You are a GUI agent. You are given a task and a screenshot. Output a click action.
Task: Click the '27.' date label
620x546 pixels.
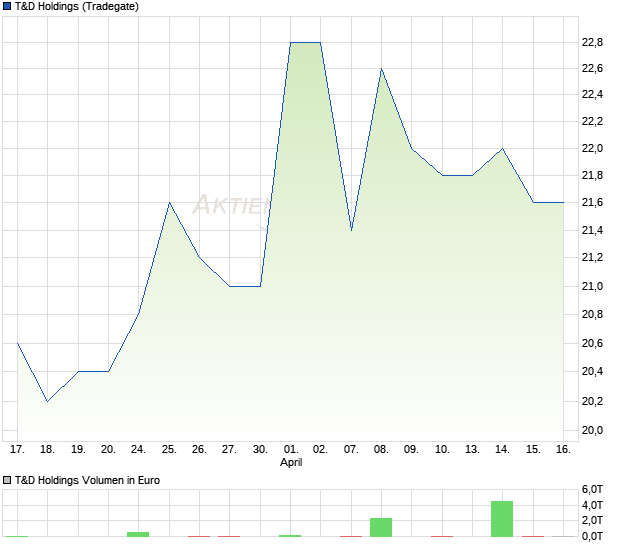pyautogui.click(x=229, y=450)
